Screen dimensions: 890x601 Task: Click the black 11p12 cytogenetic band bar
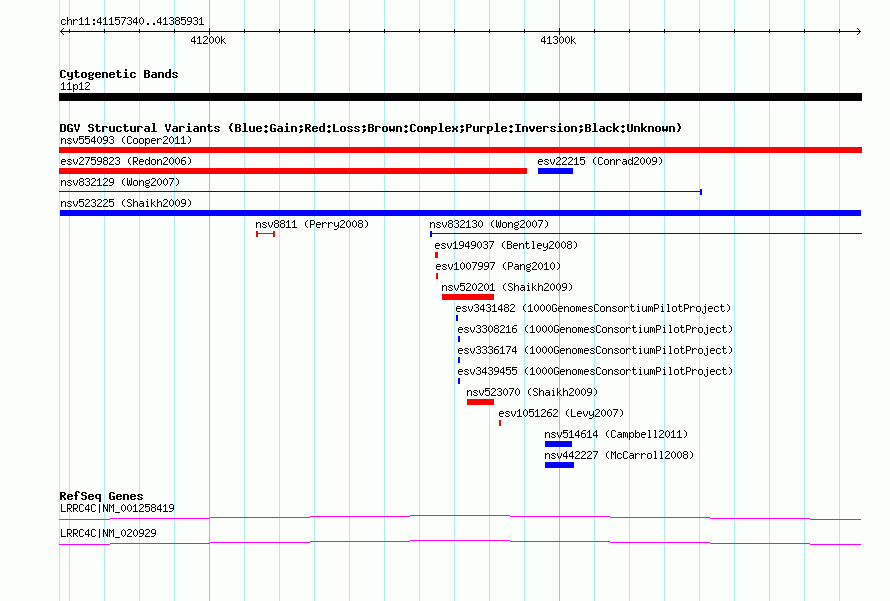[460, 97]
